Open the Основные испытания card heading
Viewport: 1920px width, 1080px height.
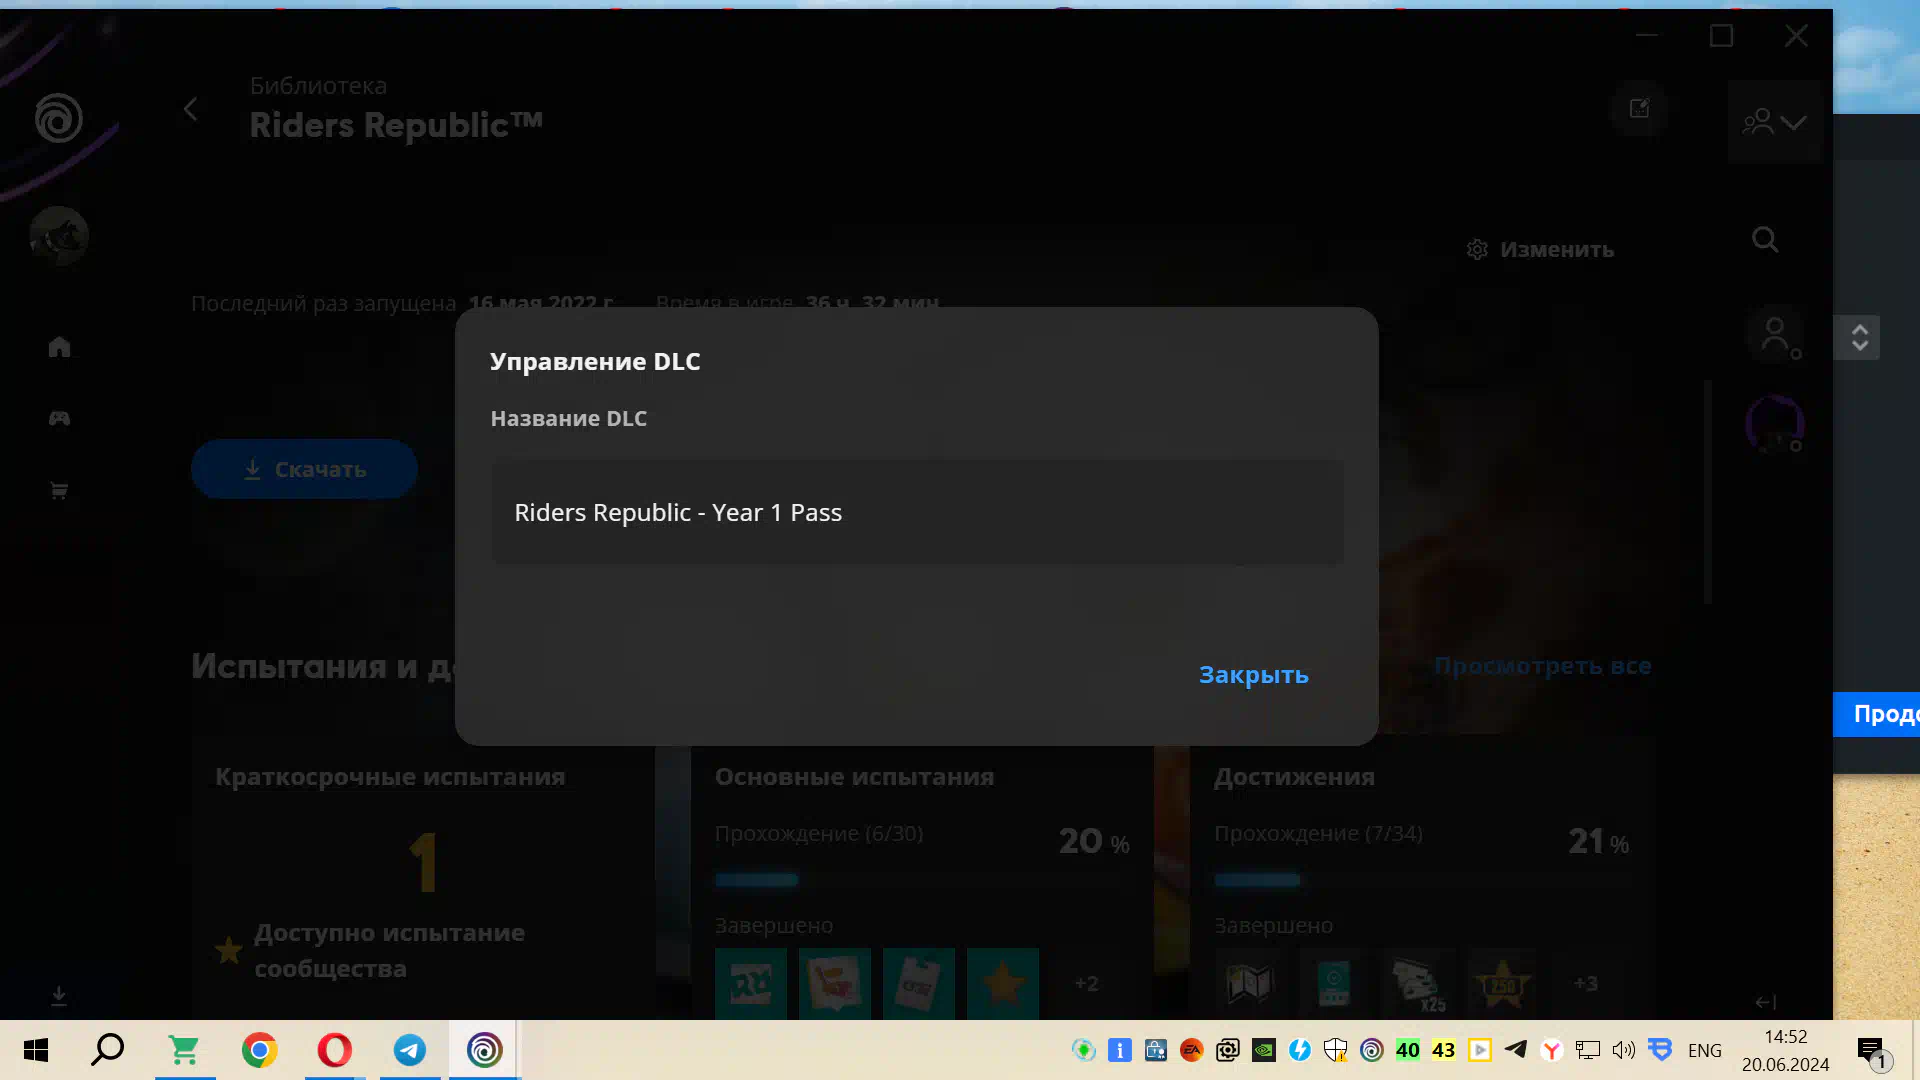tap(854, 777)
